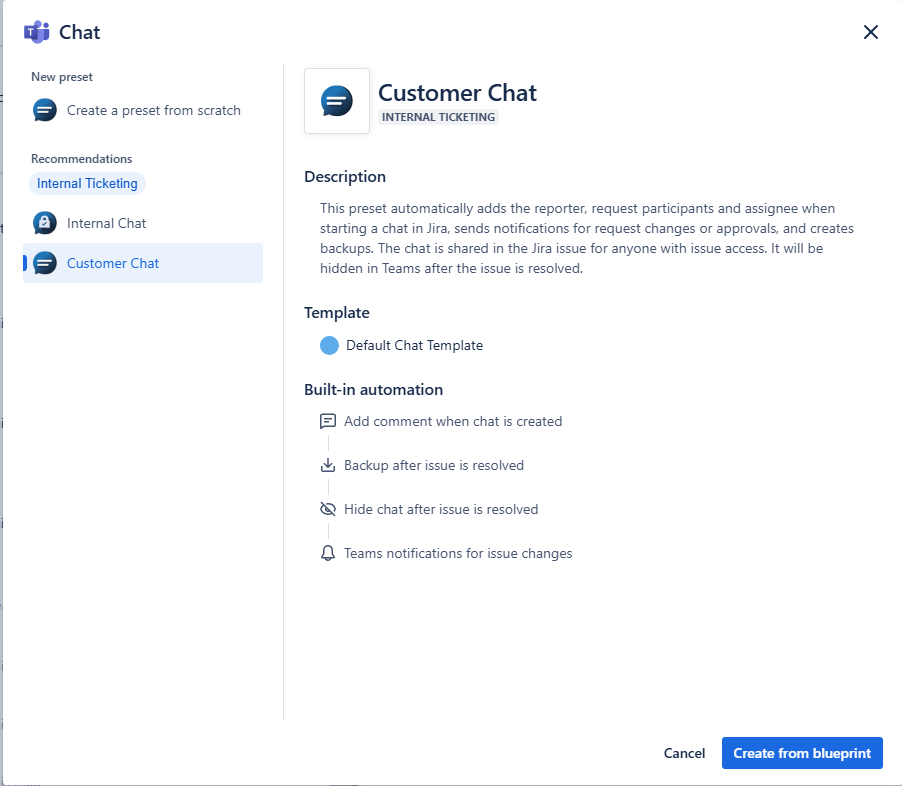The height and width of the screenshot is (786, 902).
Task: Click the Default Chat Template label
Action: (414, 345)
